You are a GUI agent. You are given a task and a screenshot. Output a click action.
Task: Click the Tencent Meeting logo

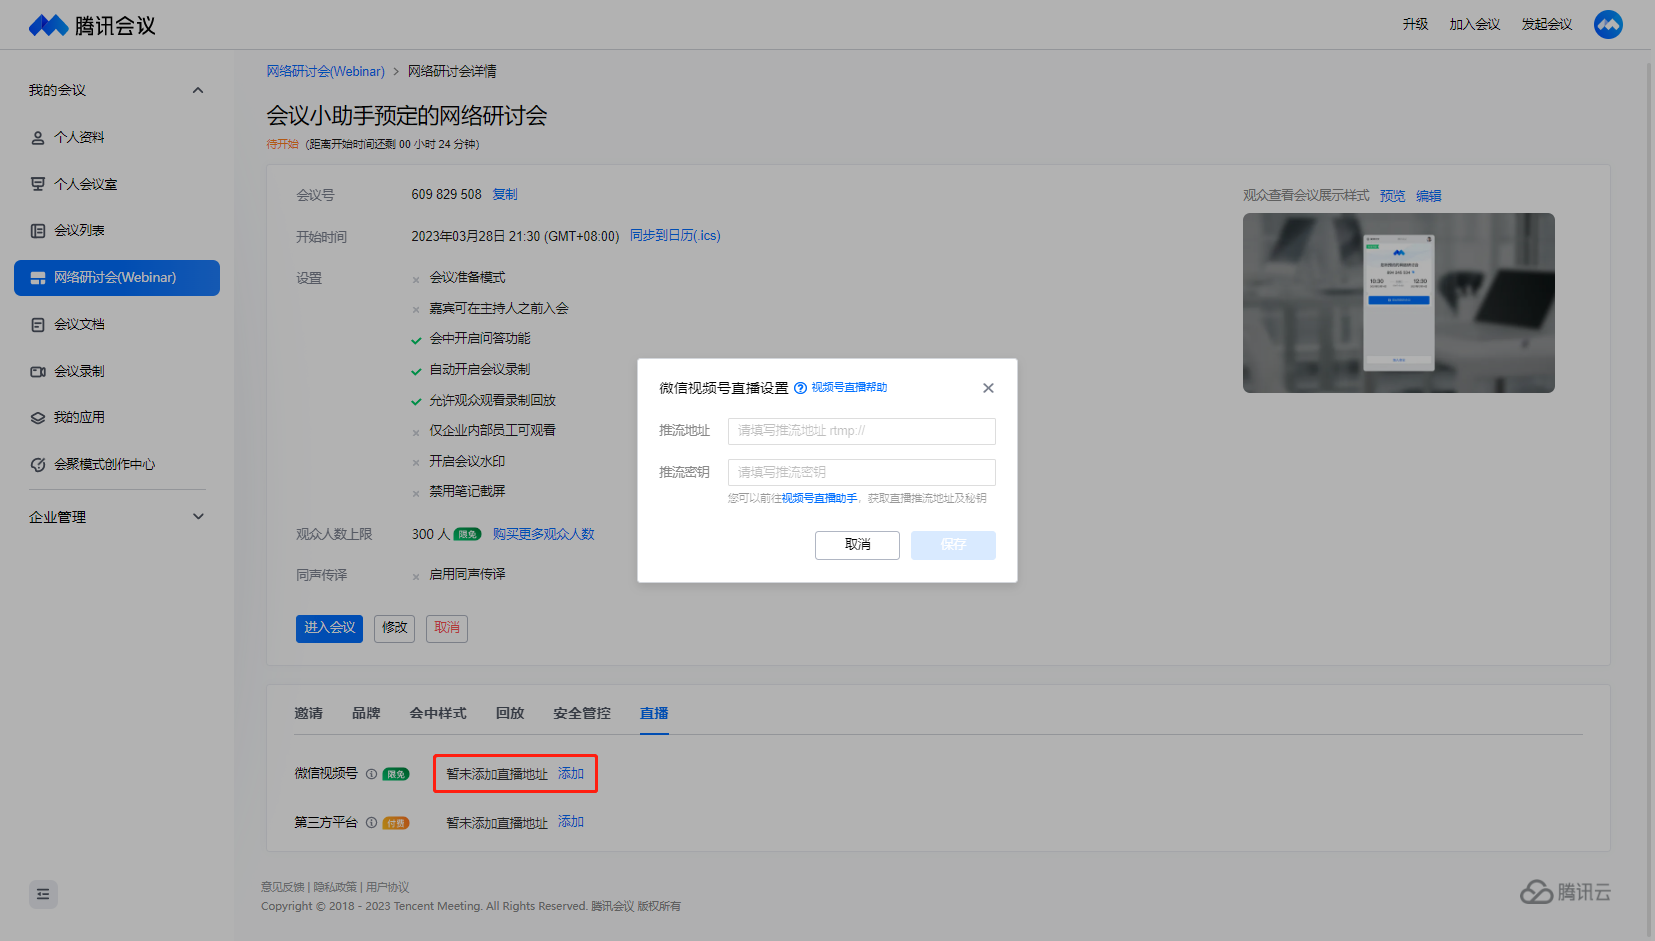(92, 25)
